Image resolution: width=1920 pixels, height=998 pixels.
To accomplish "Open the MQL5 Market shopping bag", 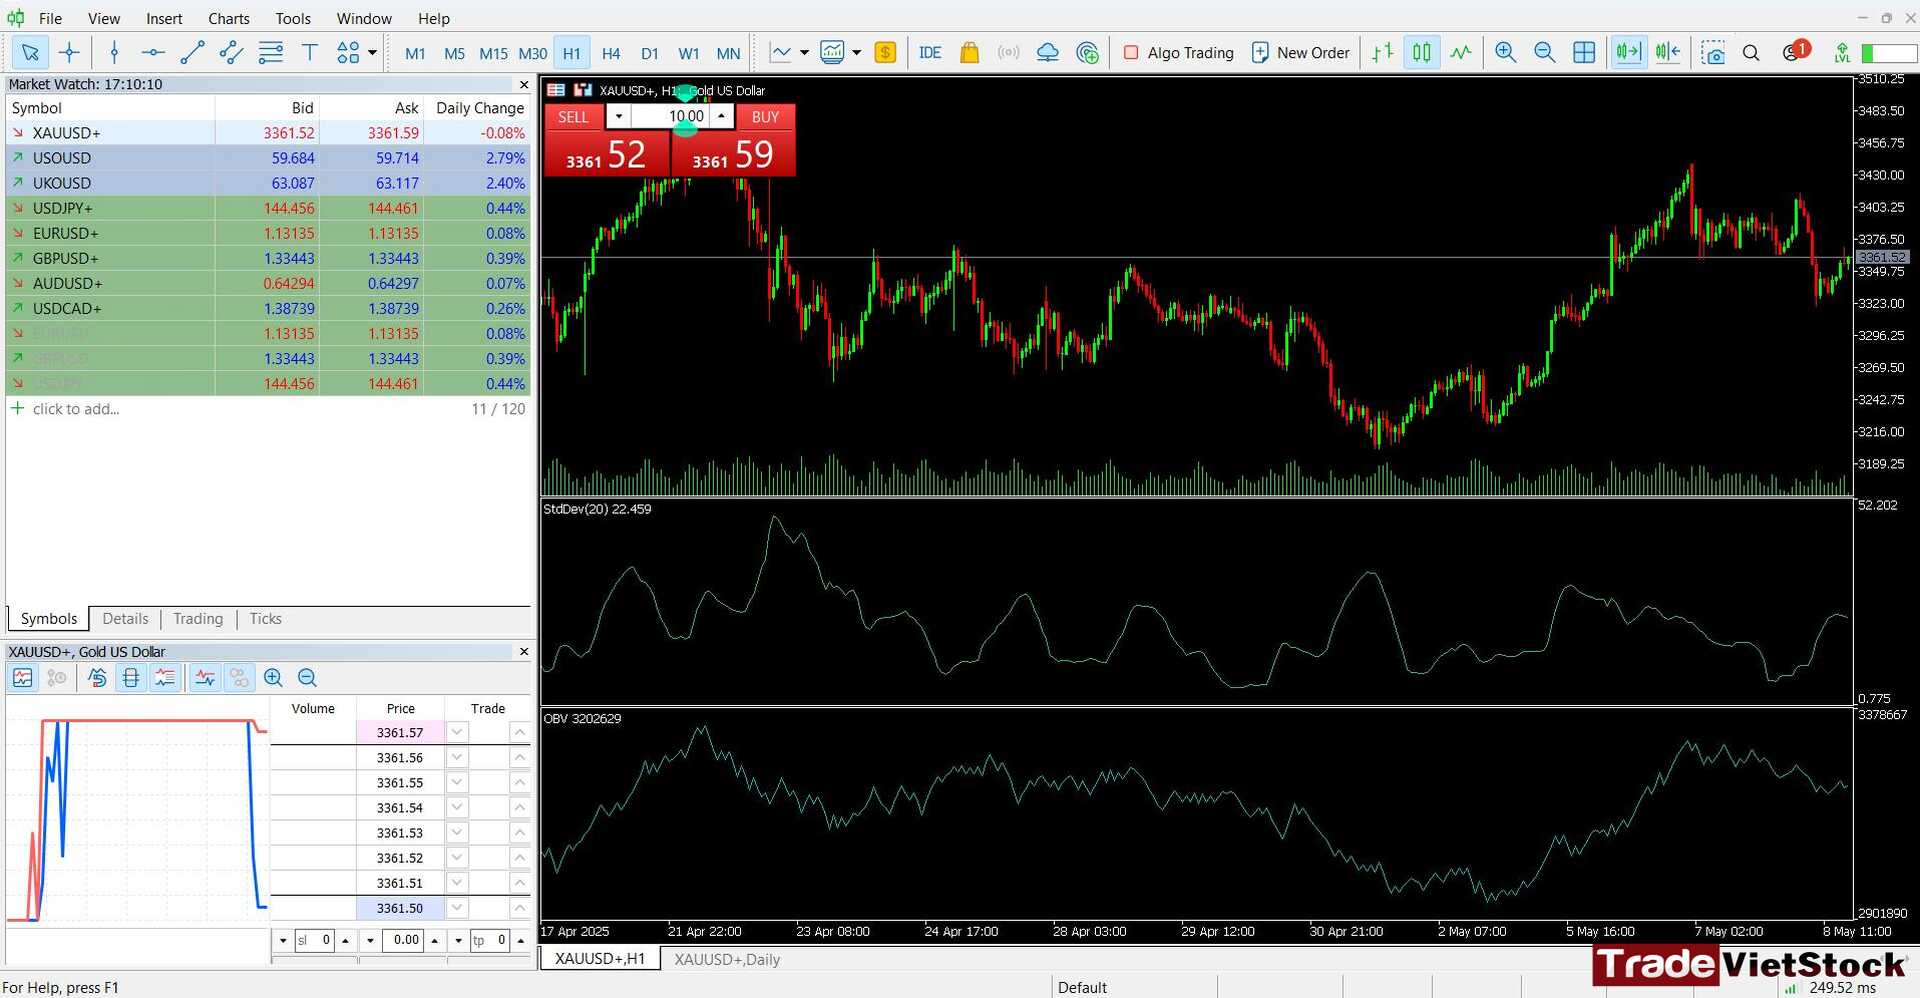I will 969,52.
